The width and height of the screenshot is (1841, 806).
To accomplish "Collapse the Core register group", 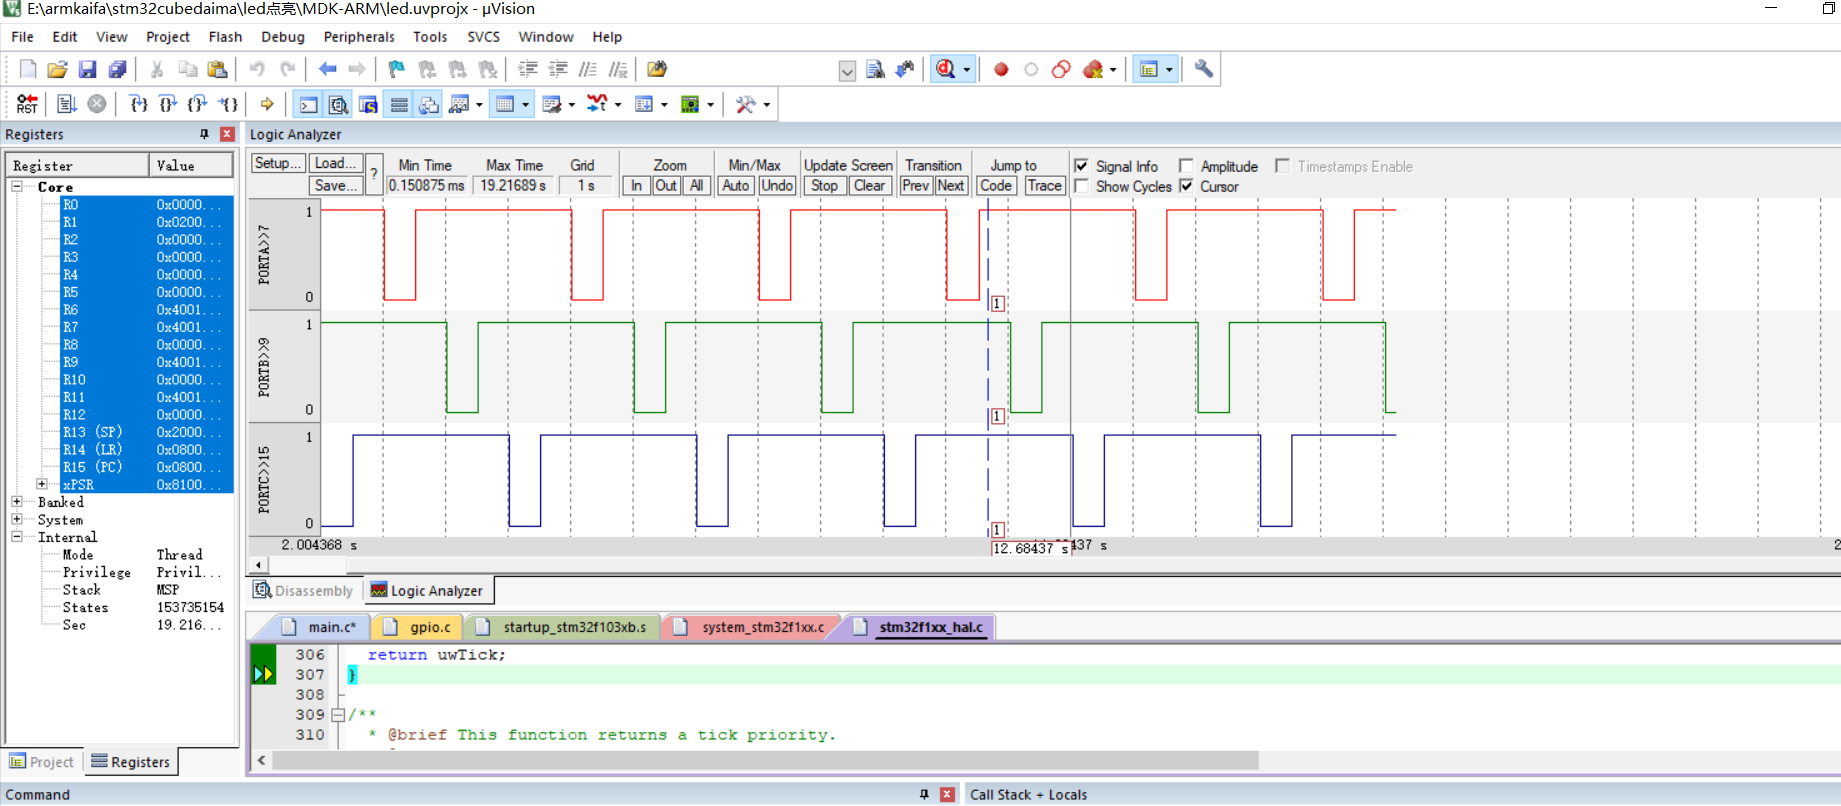I will 17,187.
